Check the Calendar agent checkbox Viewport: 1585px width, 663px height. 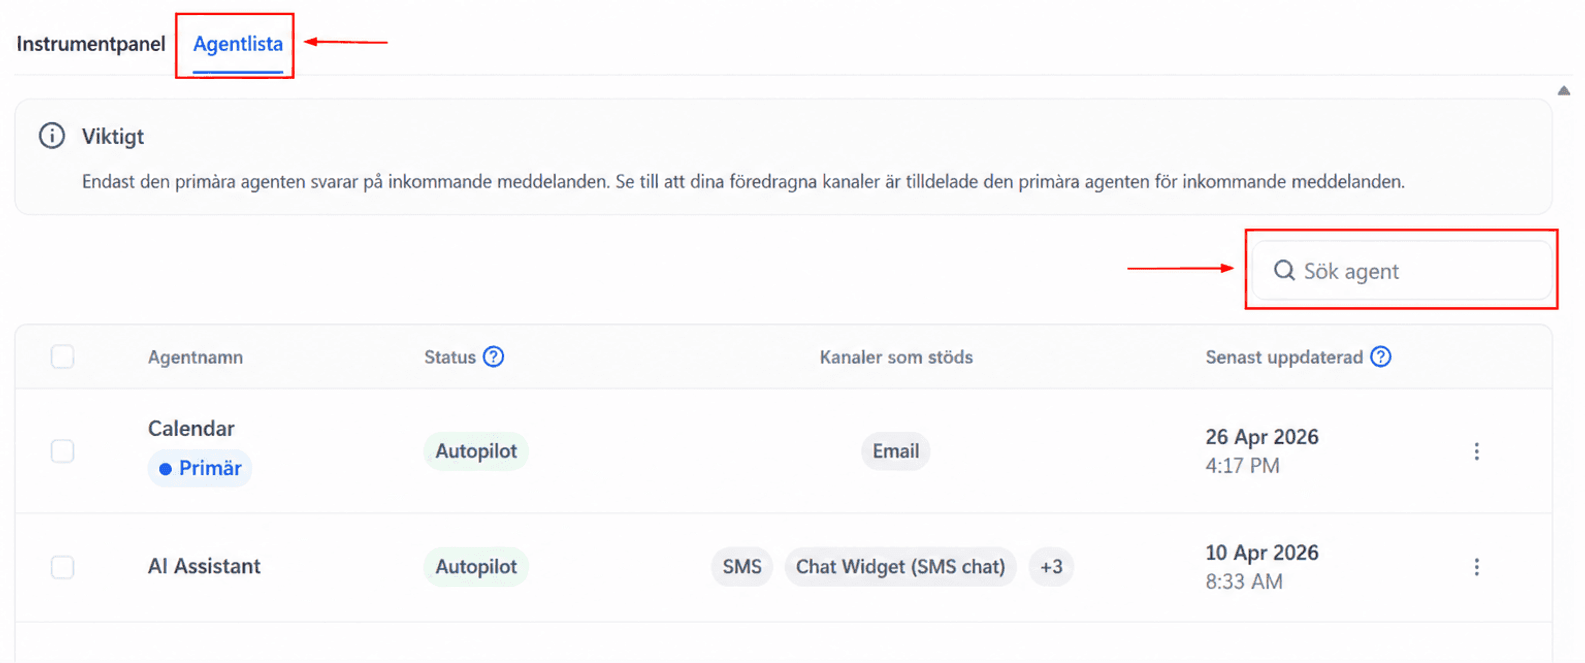coord(62,451)
